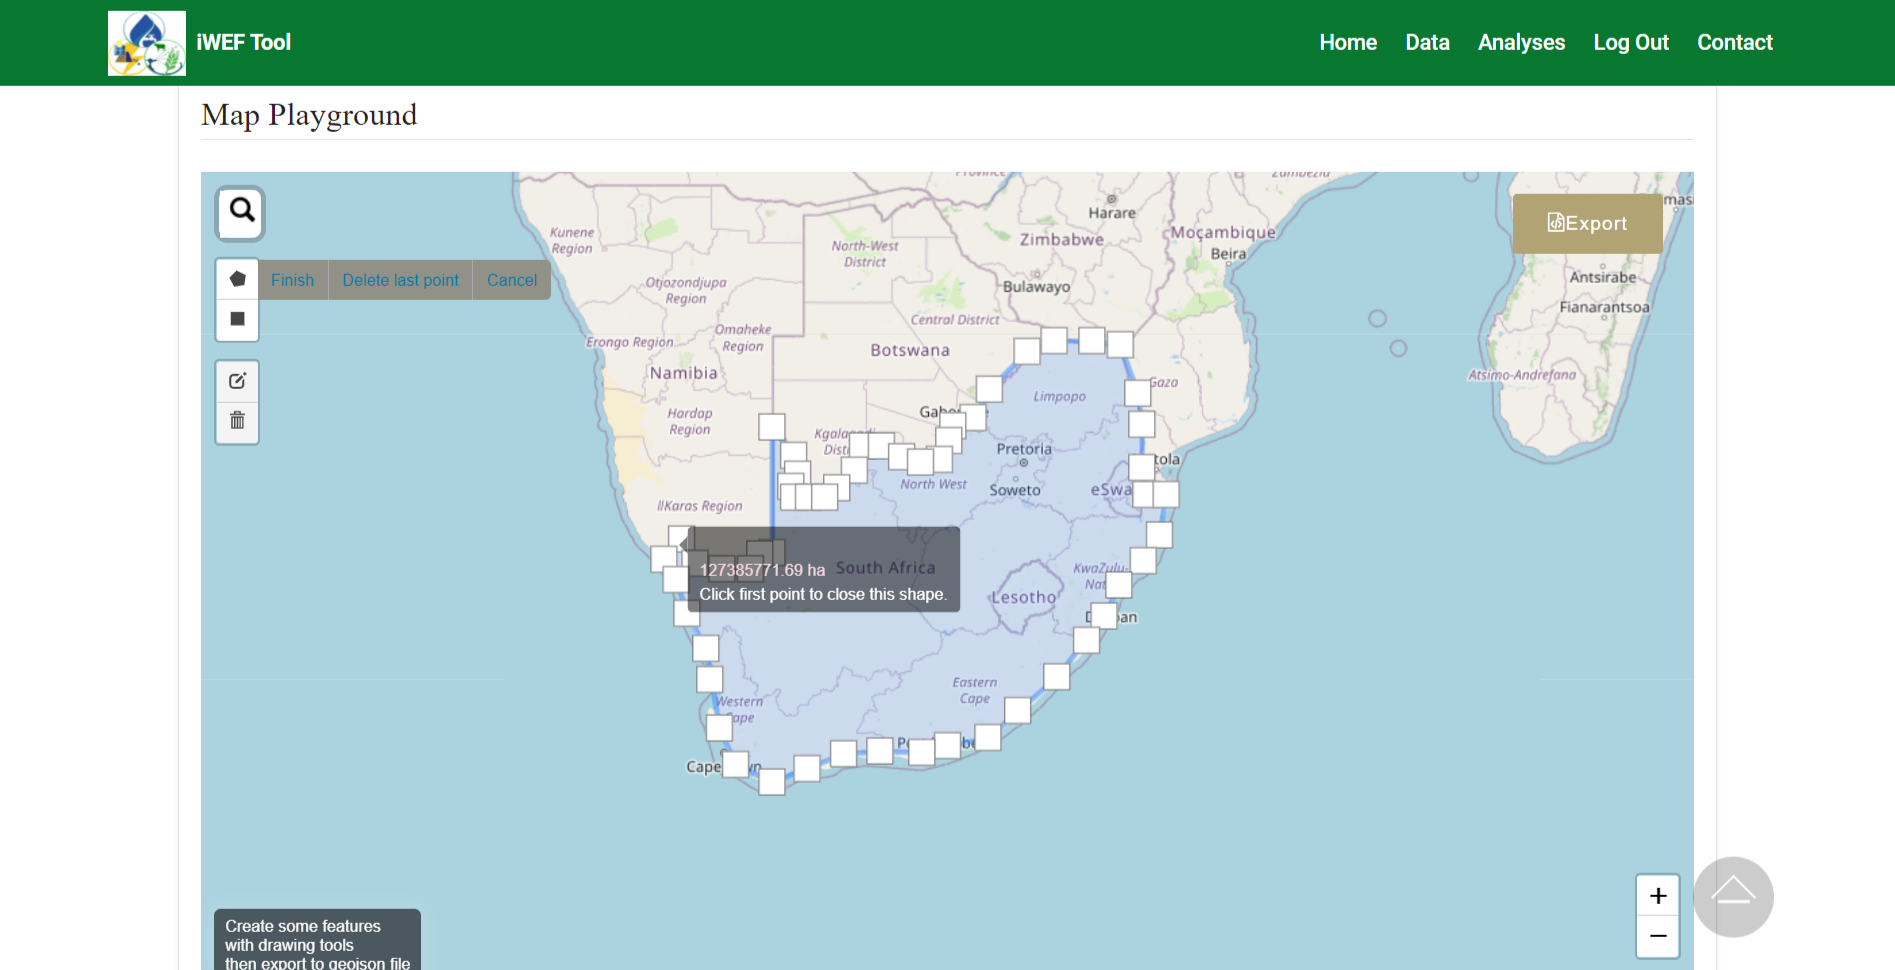Open the Data menu
This screenshot has height=970, width=1895.
1427,42
